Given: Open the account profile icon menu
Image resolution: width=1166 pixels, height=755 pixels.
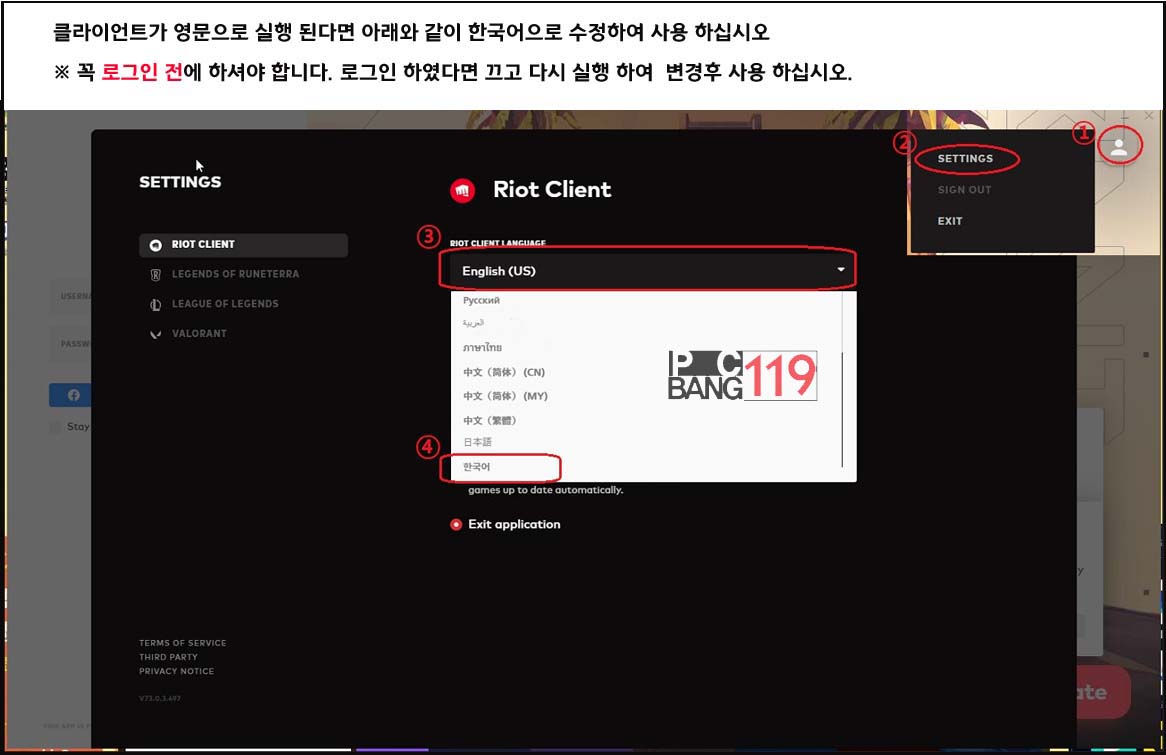Looking at the screenshot, I should (x=1118, y=147).
